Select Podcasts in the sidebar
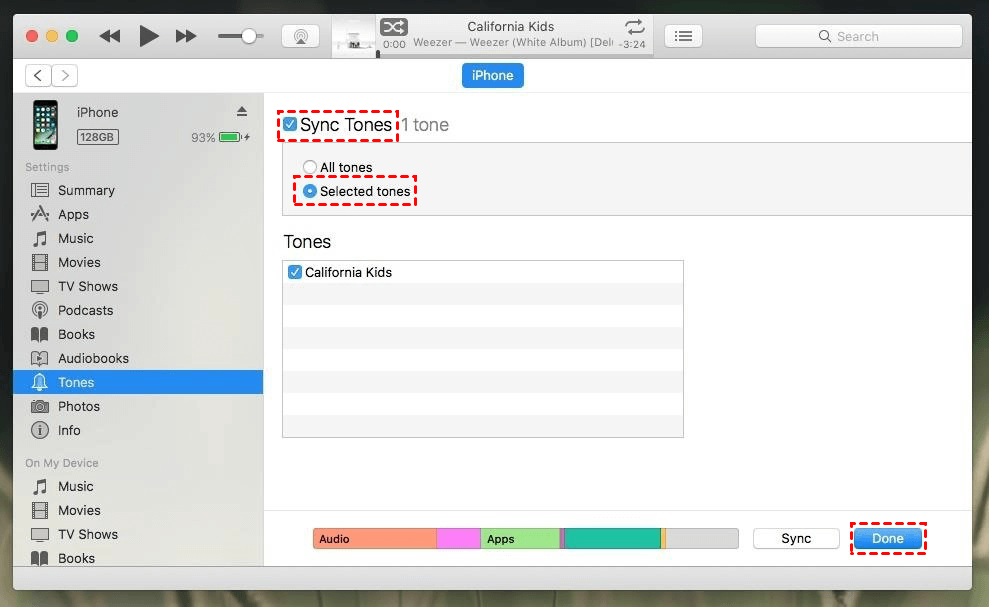The width and height of the screenshot is (989, 607). [x=85, y=310]
